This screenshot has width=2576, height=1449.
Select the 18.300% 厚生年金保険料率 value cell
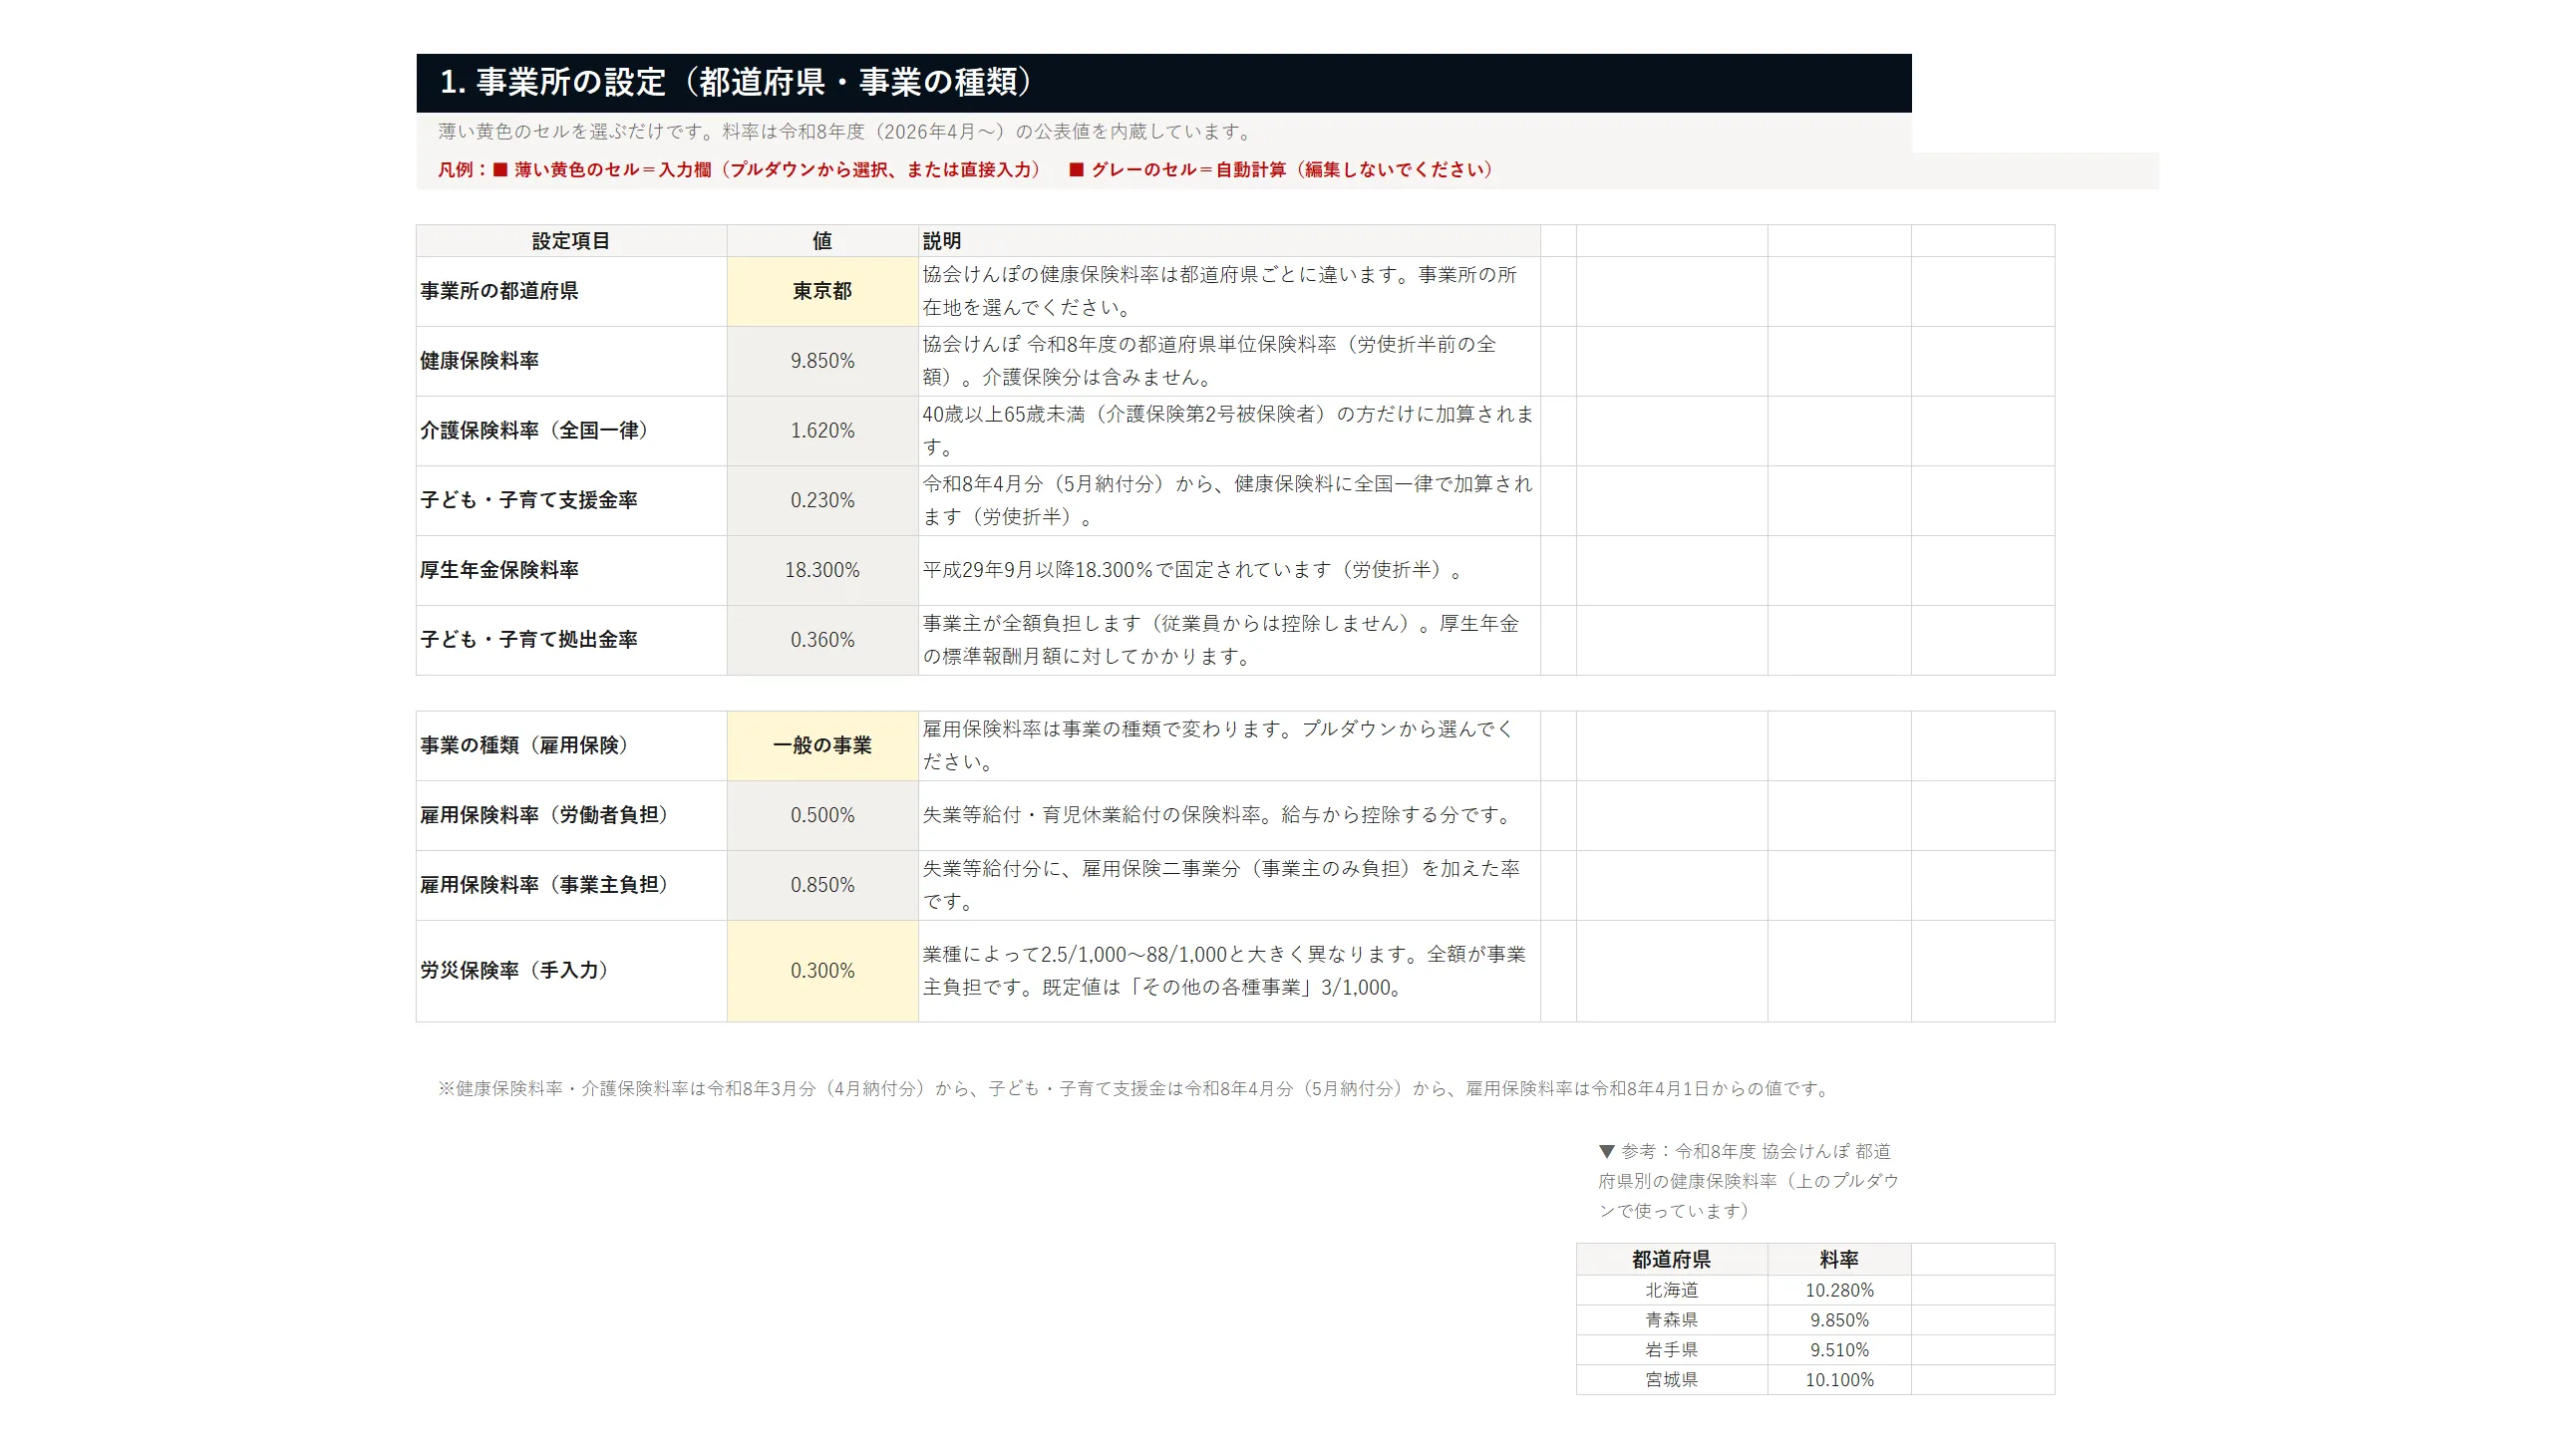coord(822,570)
